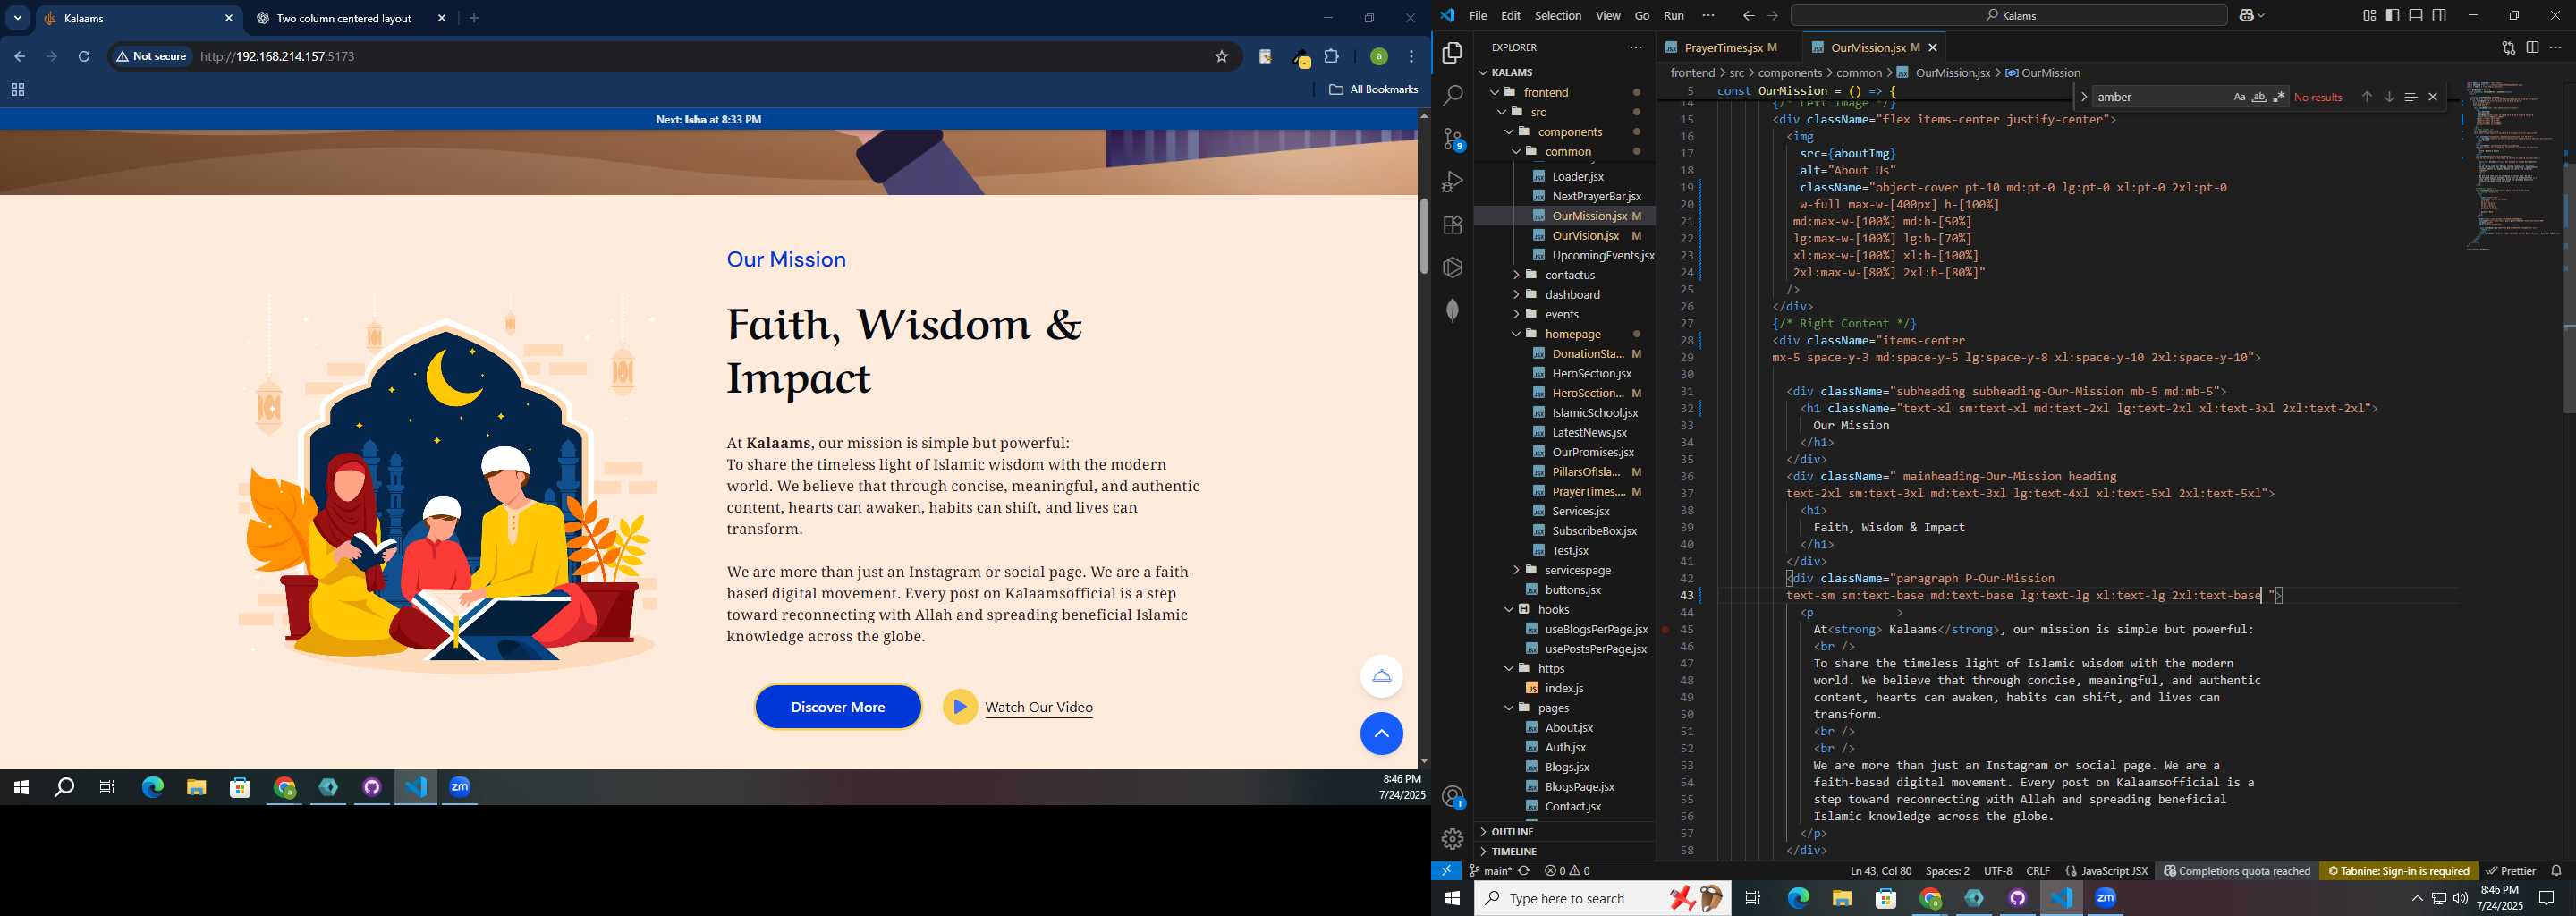Open the Run menu
The image size is (2576, 916).
1674,15
